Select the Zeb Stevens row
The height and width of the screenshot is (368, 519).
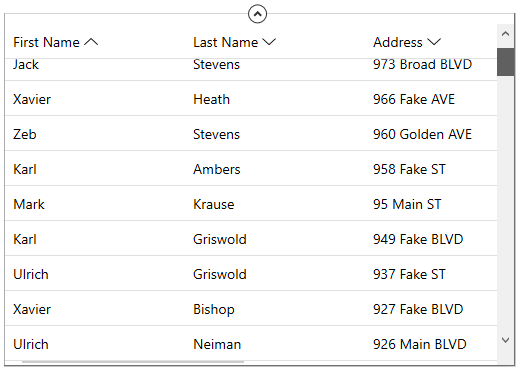click(251, 133)
